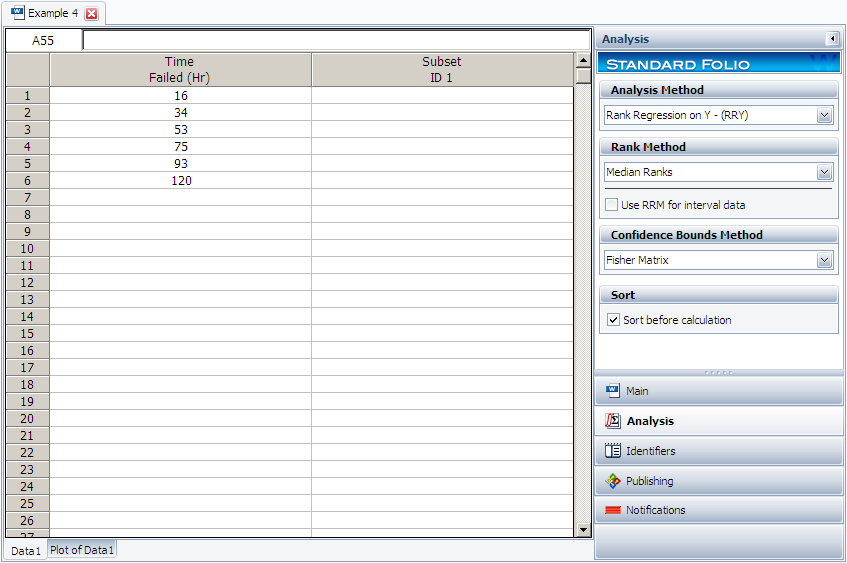The width and height of the screenshot is (847, 563).
Task: Click the Subset ID cell in row 1
Action: click(442, 96)
